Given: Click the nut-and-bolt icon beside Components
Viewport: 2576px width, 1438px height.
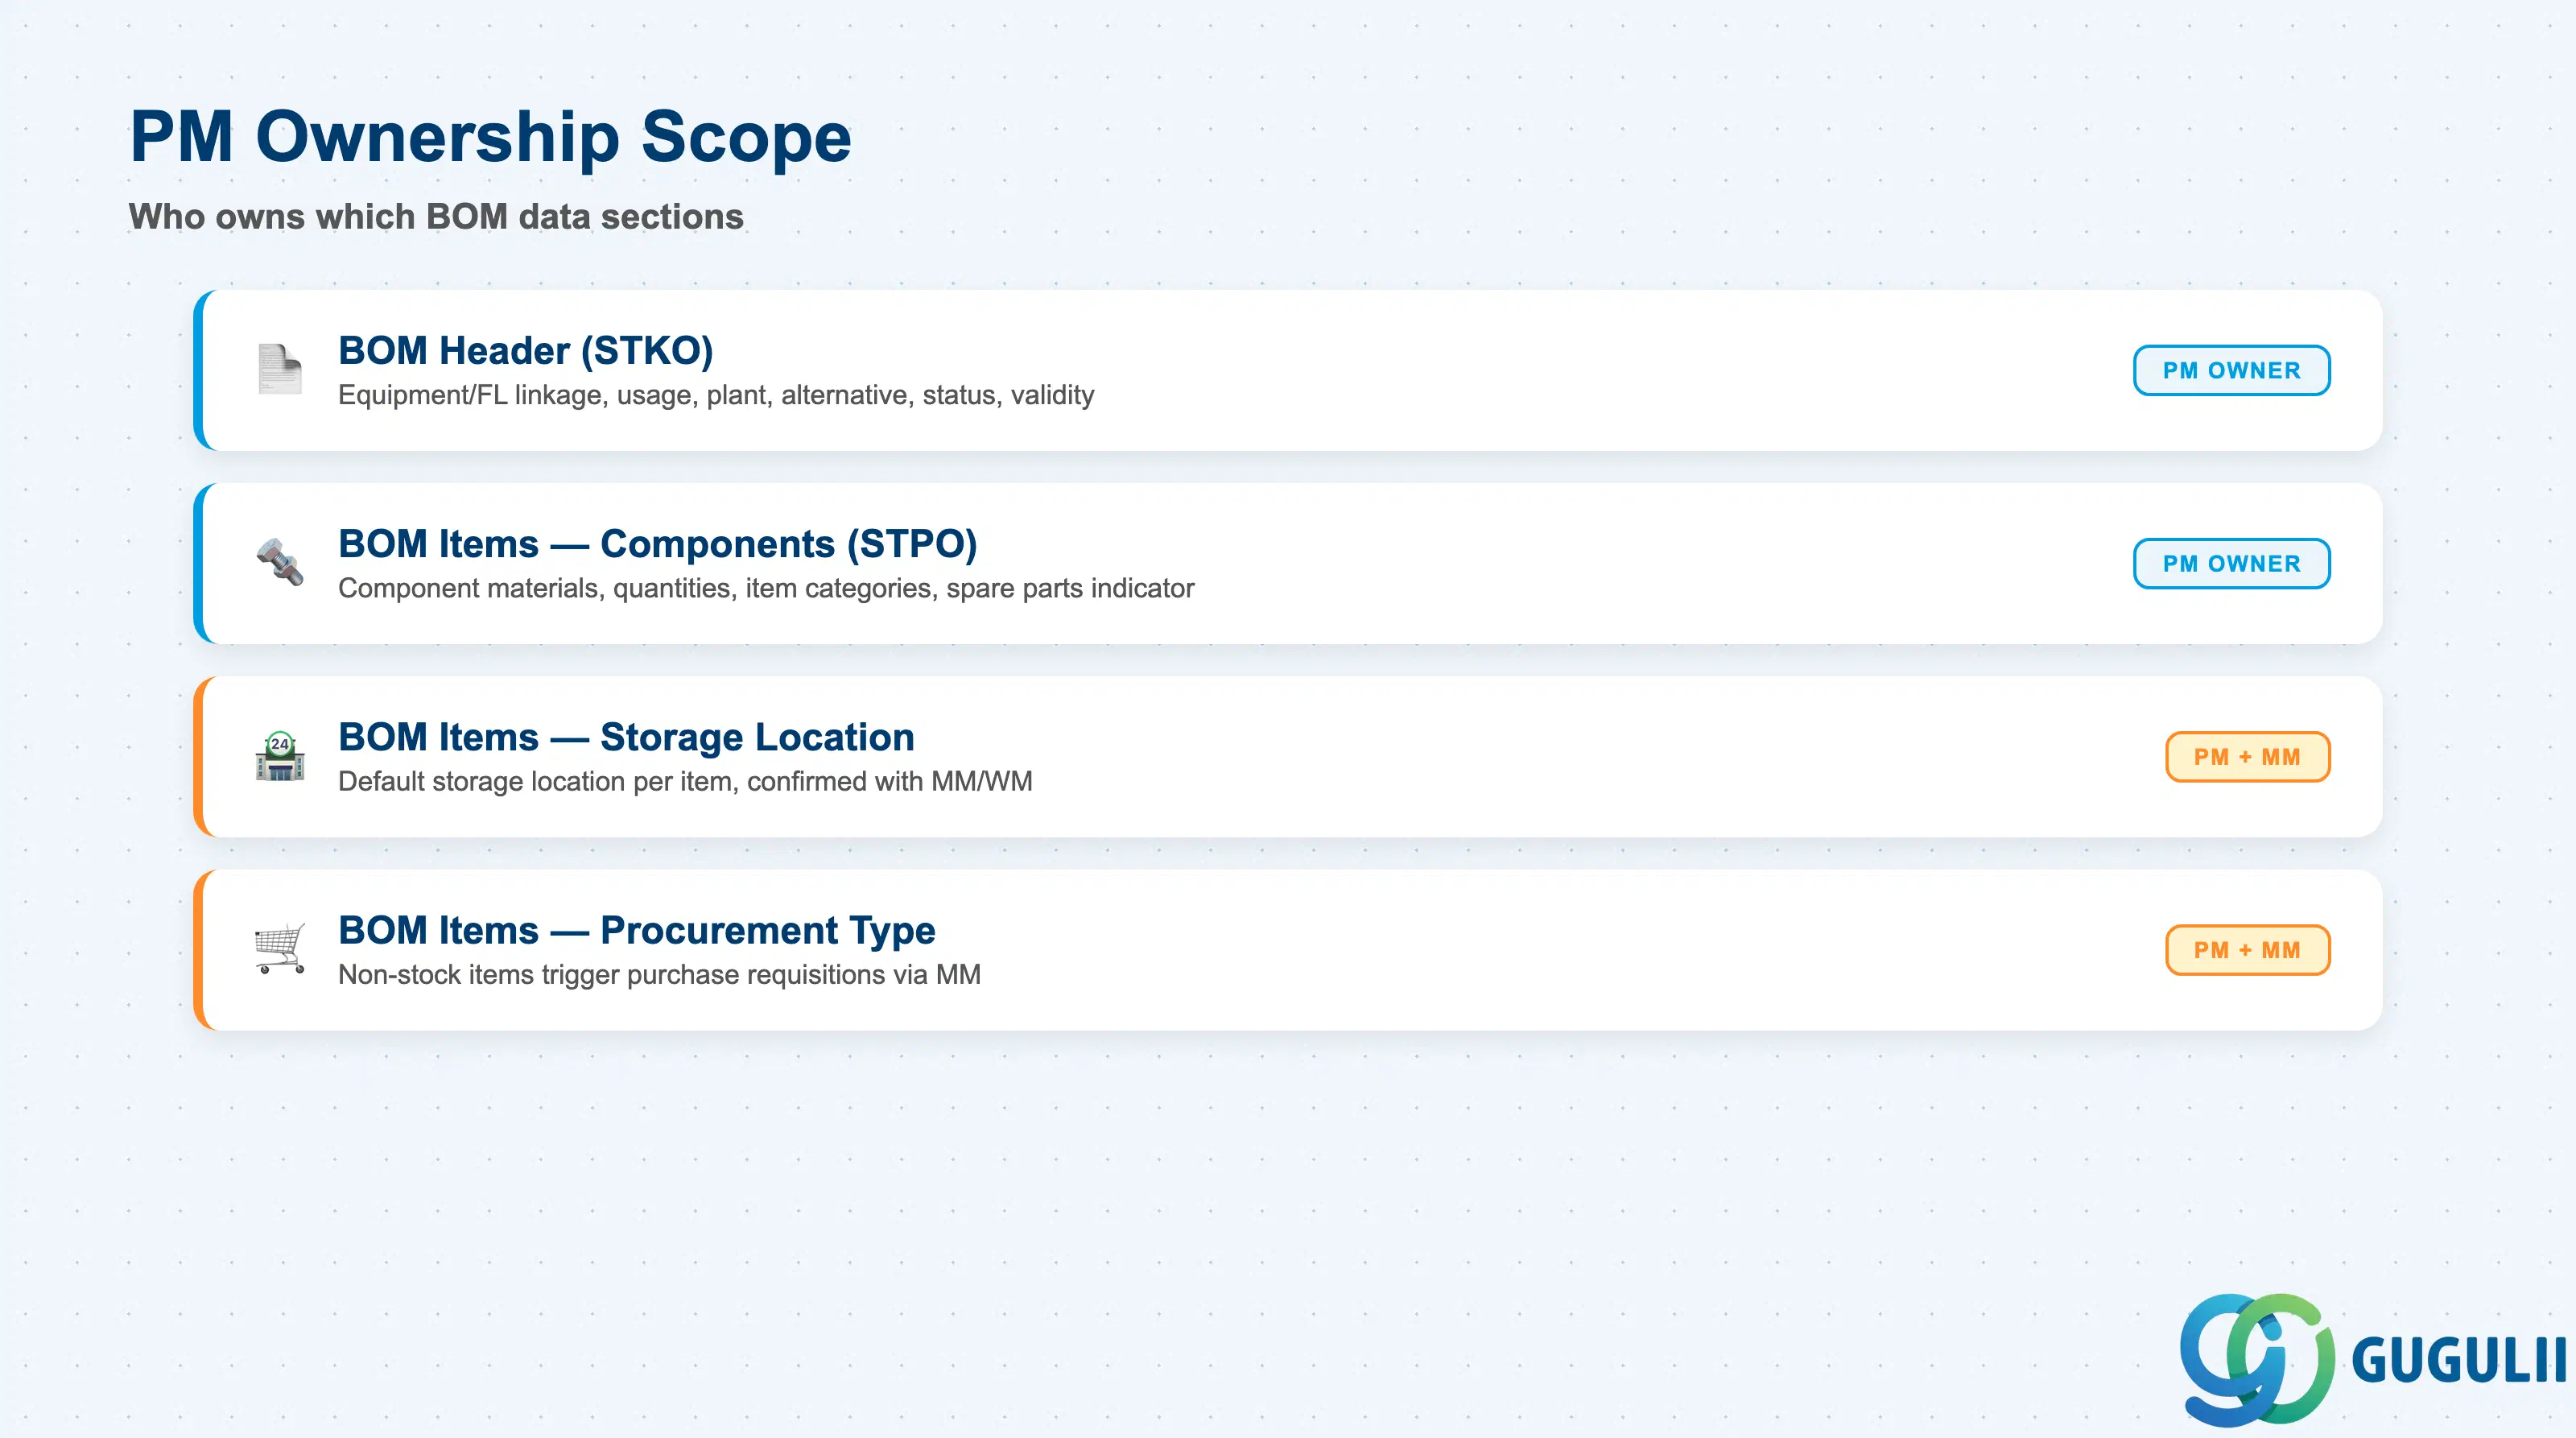Looking at the screenshot, I should (280, 562).
